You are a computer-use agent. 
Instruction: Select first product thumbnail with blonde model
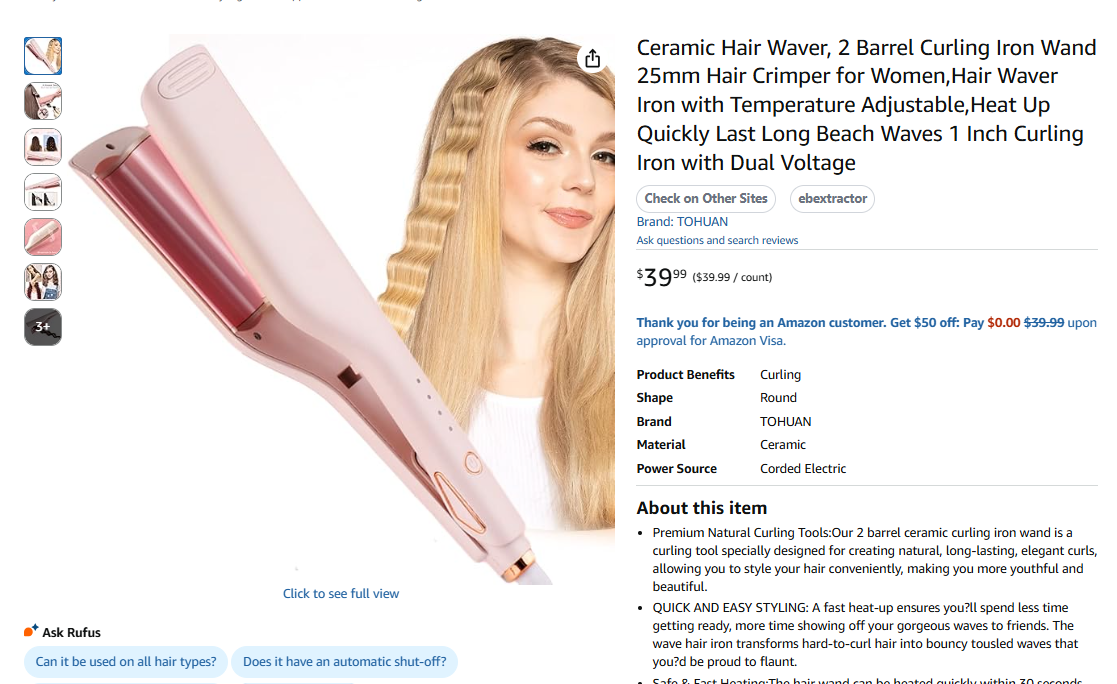tap(43, 56)
